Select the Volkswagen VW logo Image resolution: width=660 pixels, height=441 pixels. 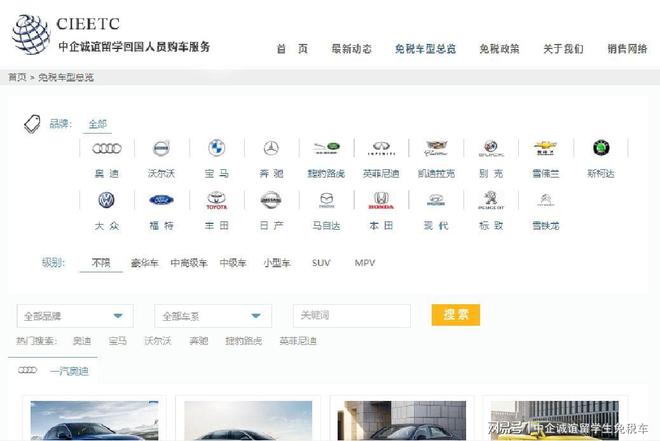[106, 200]
